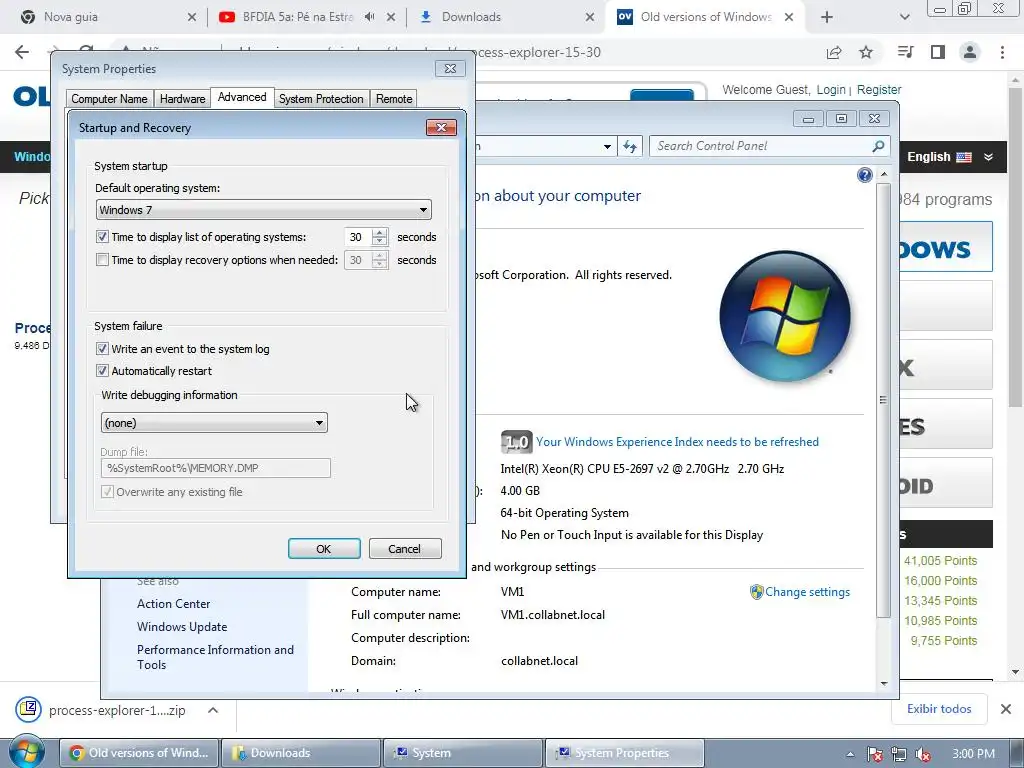The height and width of the screenshot is (768, 1024).
Task: Click the network tray icon
Action: tap(899, 754)
